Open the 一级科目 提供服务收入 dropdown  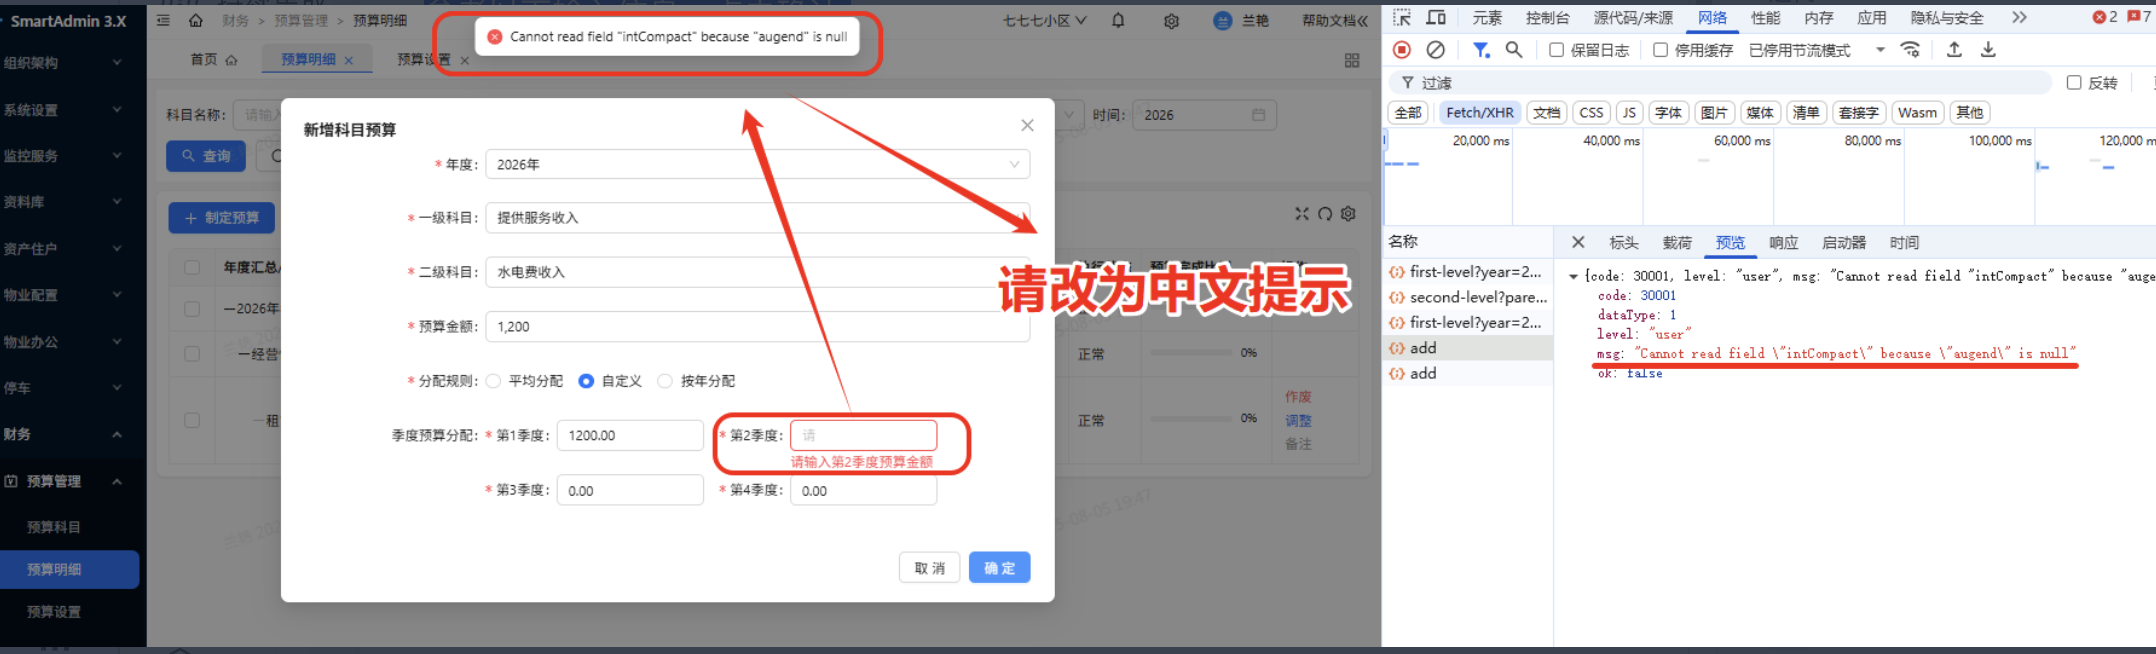tap(758, 217)
